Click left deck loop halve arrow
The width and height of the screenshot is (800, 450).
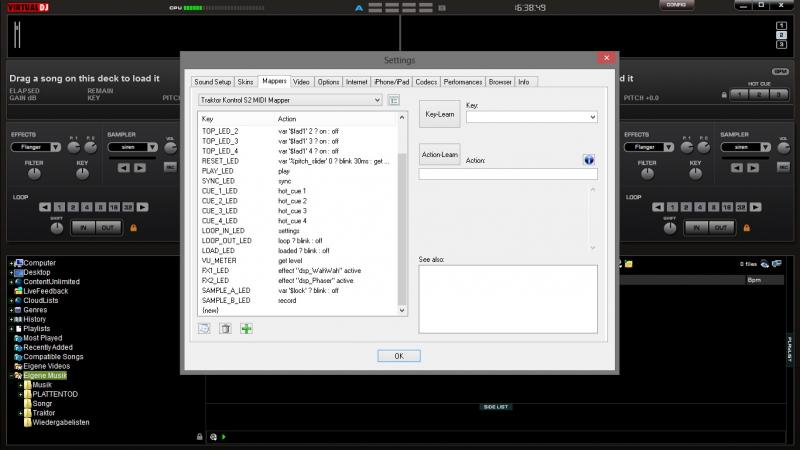point(45,207)
